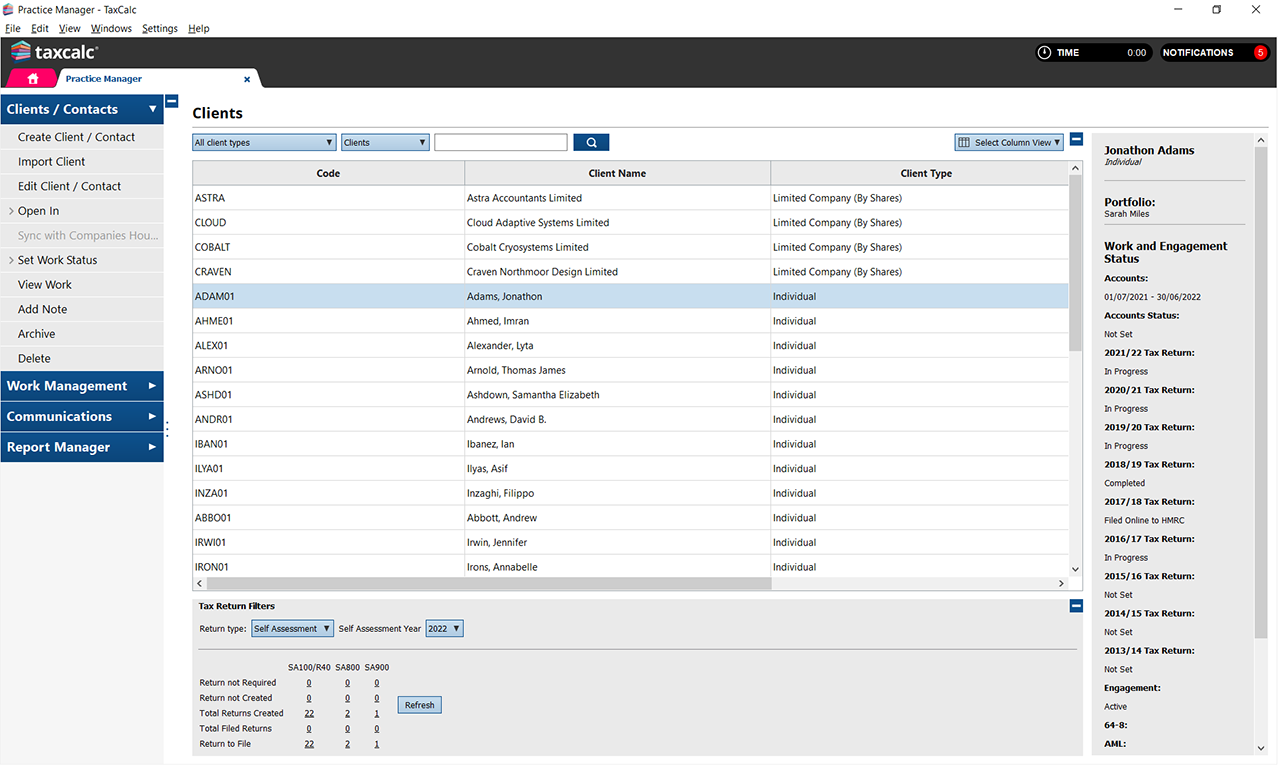1280x768 pixels.
Task: Open the Return type Self Assessment dropdown
Action: [x=291, y=629]
